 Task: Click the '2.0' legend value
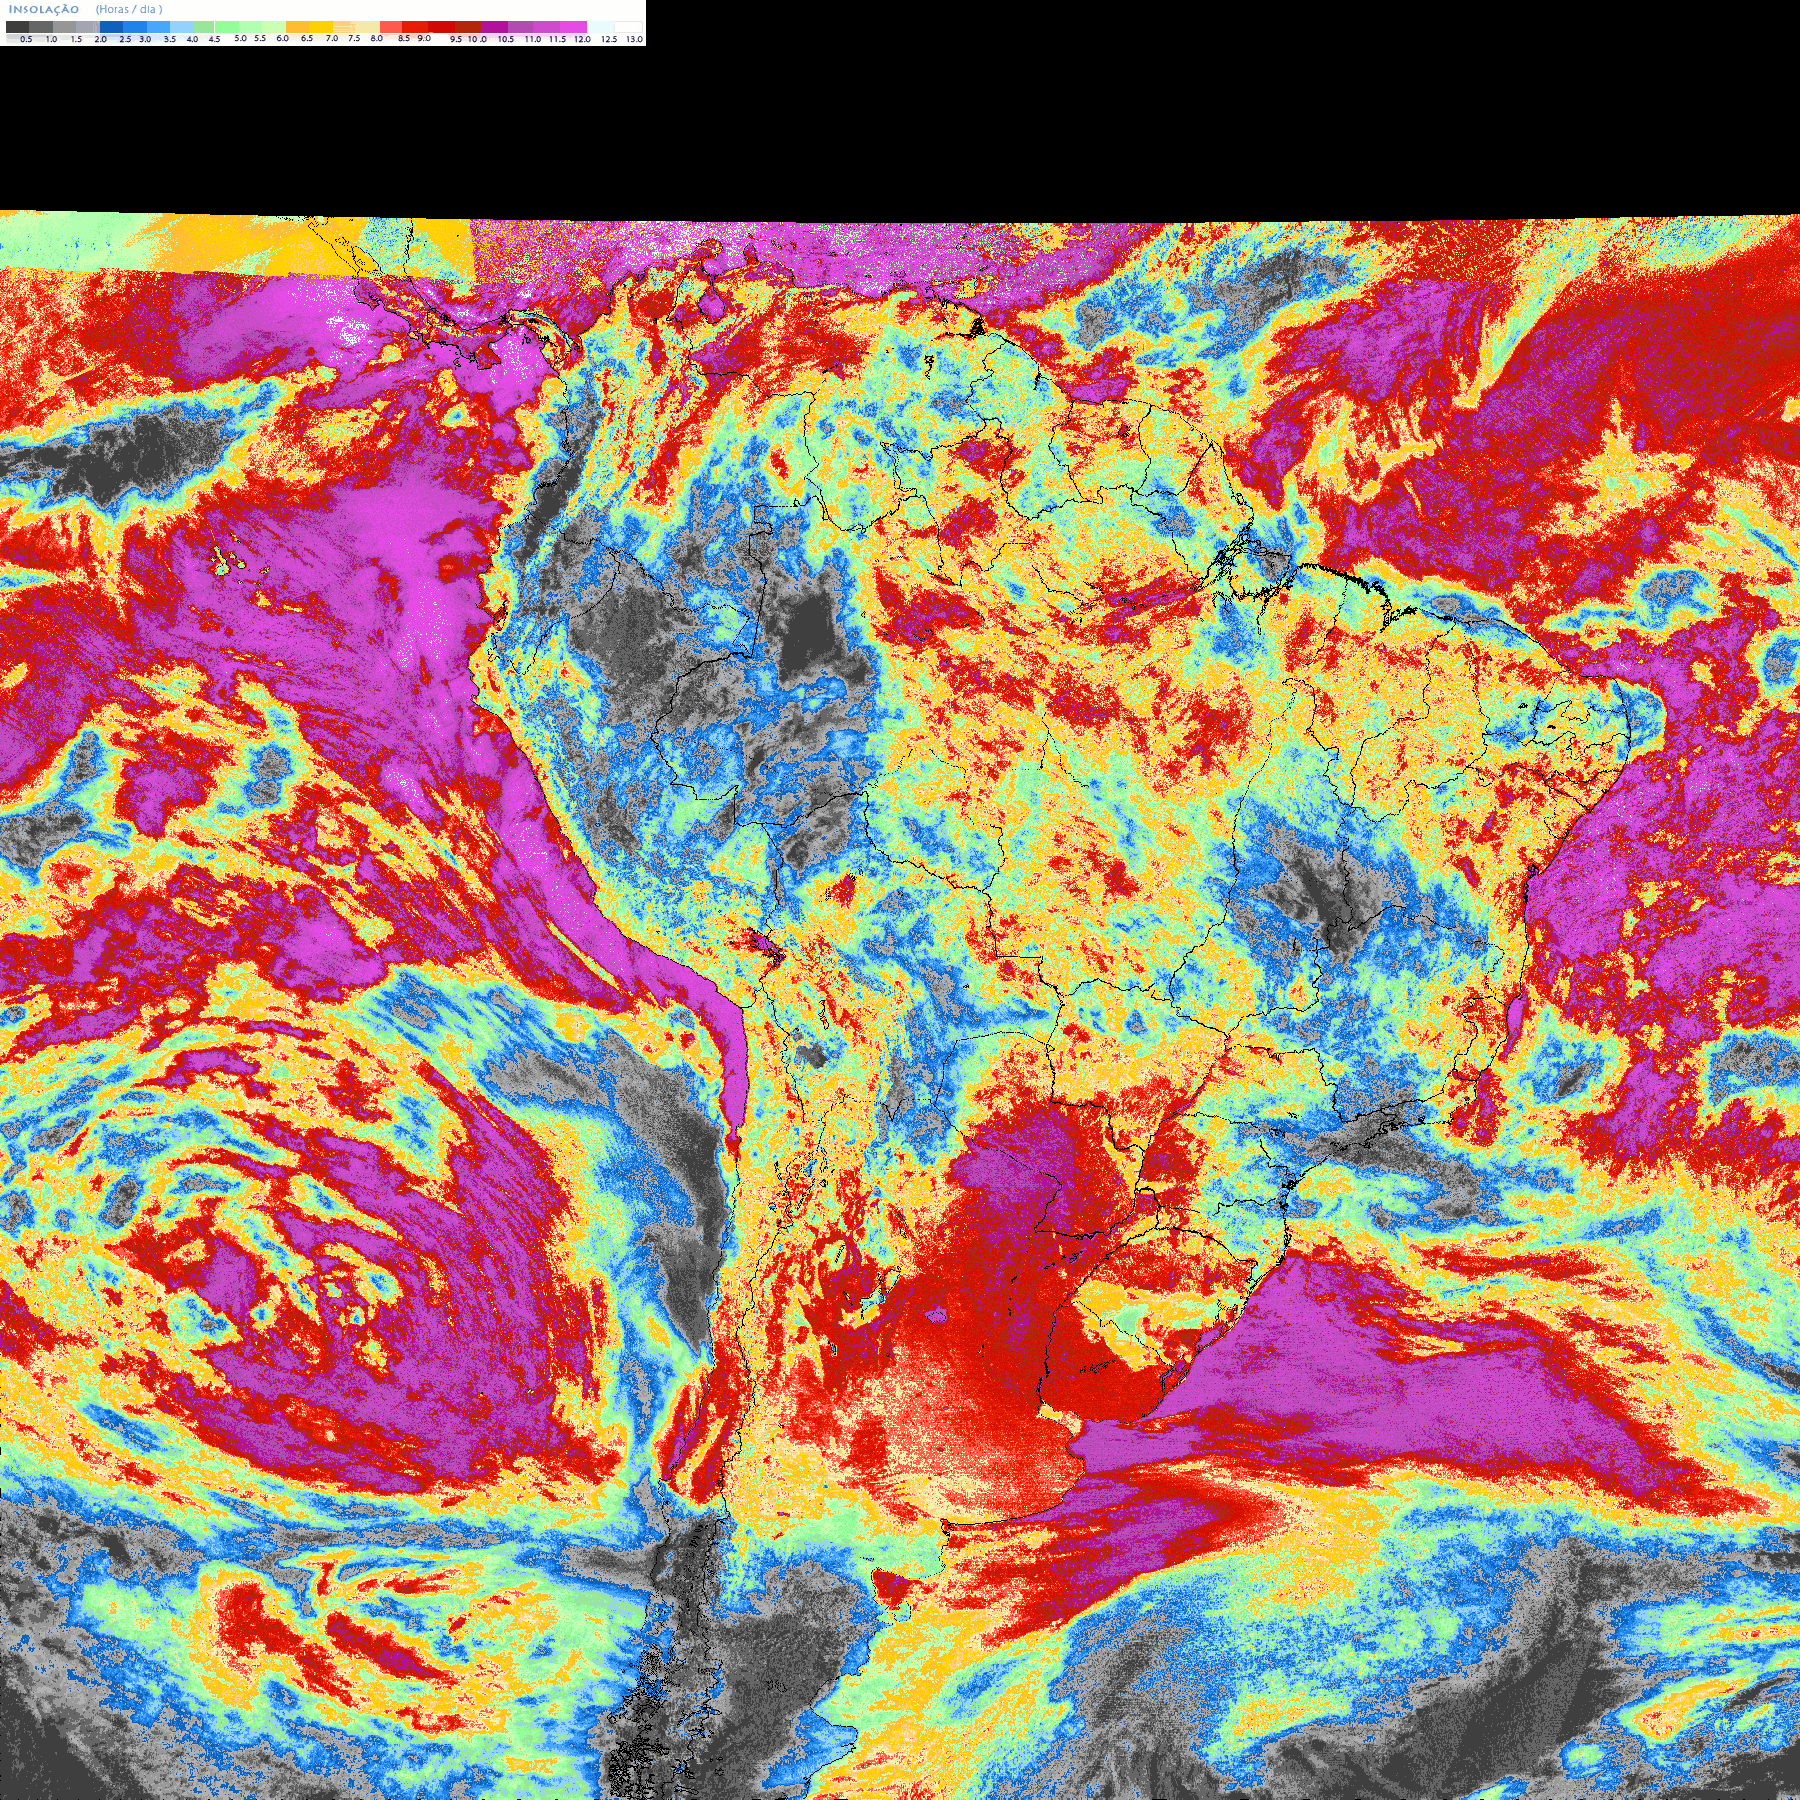pyautogui.click(x=100, y=39)
